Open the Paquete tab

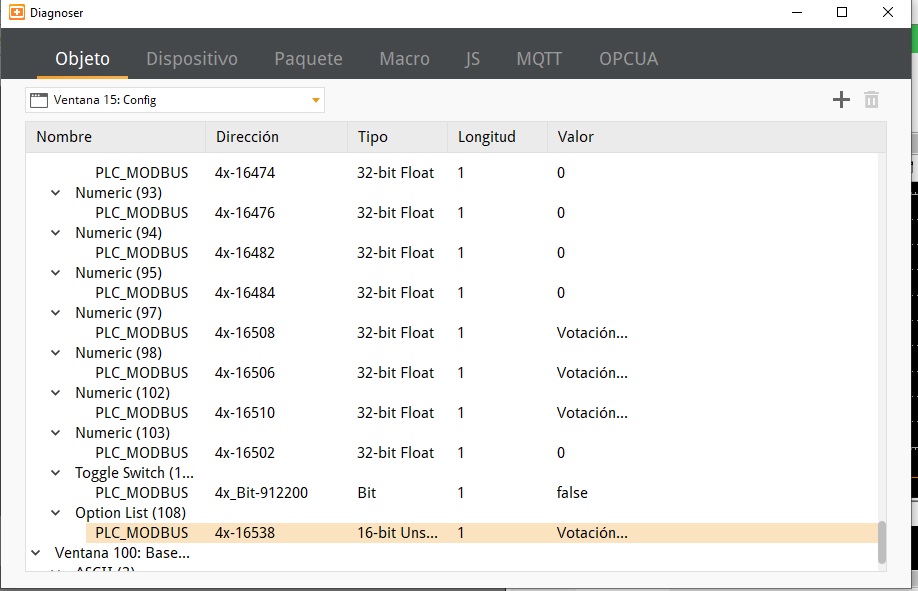point(309,59)
